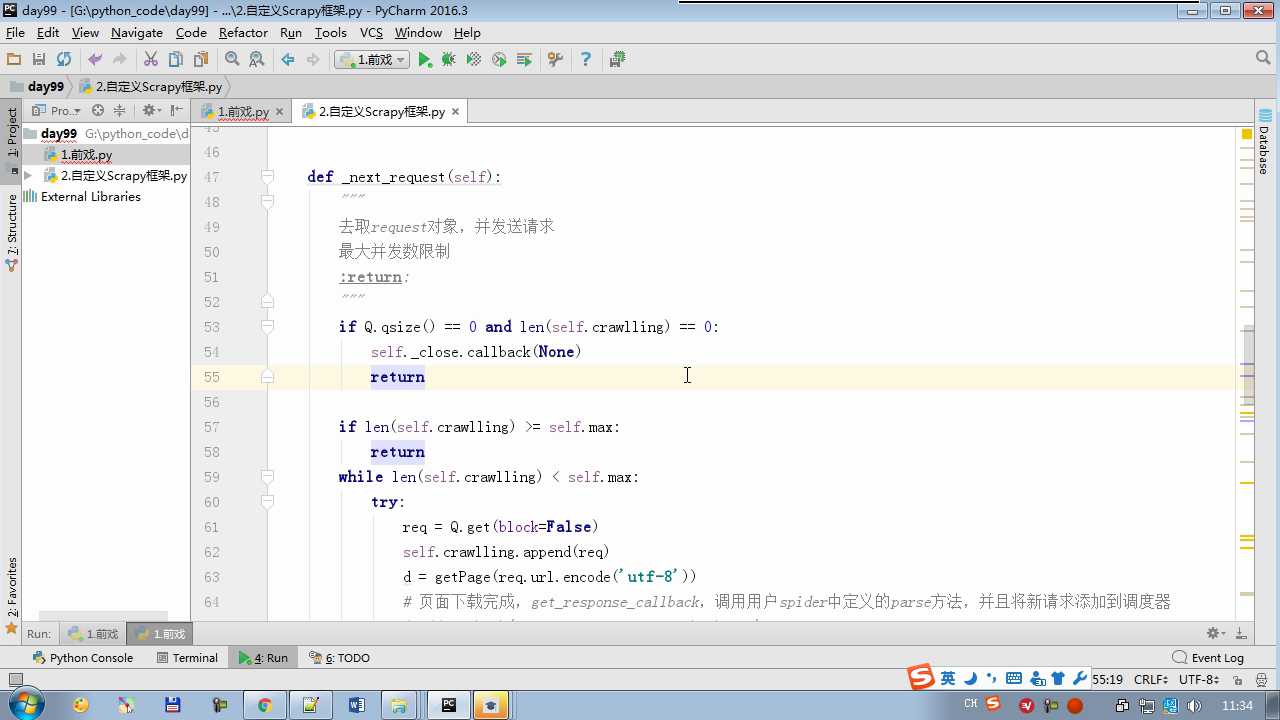Viewport: 1280px width, 720px height.
Task: Open the Terminal tool window
Action: pos(187,658)
